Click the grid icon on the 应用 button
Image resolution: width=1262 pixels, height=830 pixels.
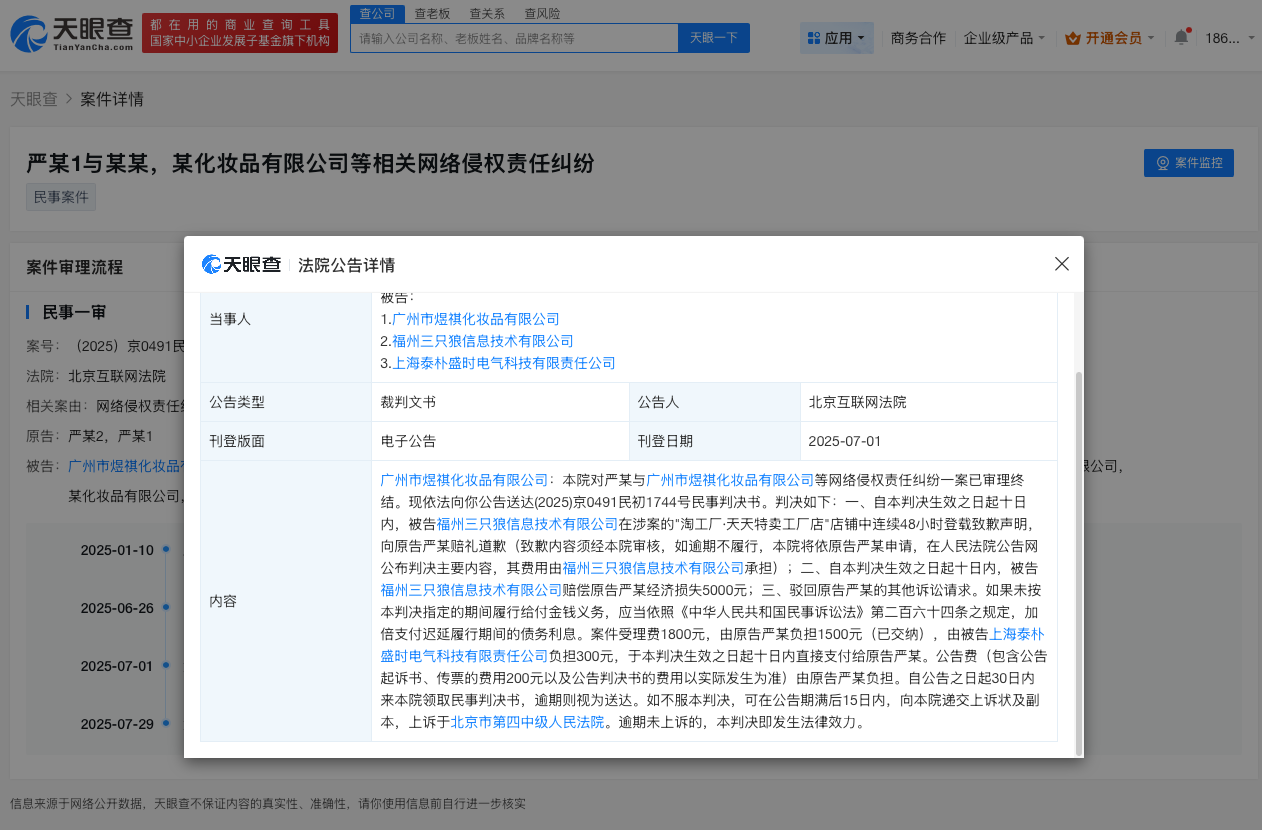814,38
